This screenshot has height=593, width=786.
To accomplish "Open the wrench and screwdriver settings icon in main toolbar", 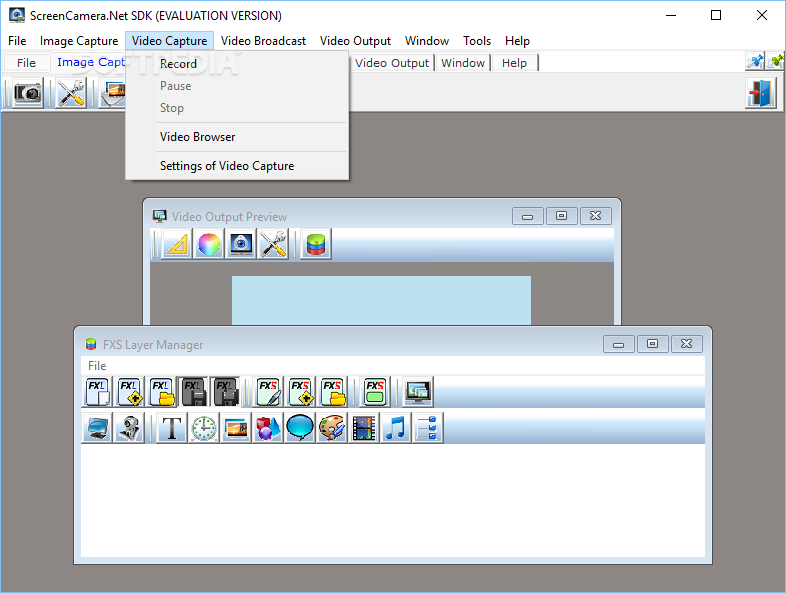I will (71, 93).
